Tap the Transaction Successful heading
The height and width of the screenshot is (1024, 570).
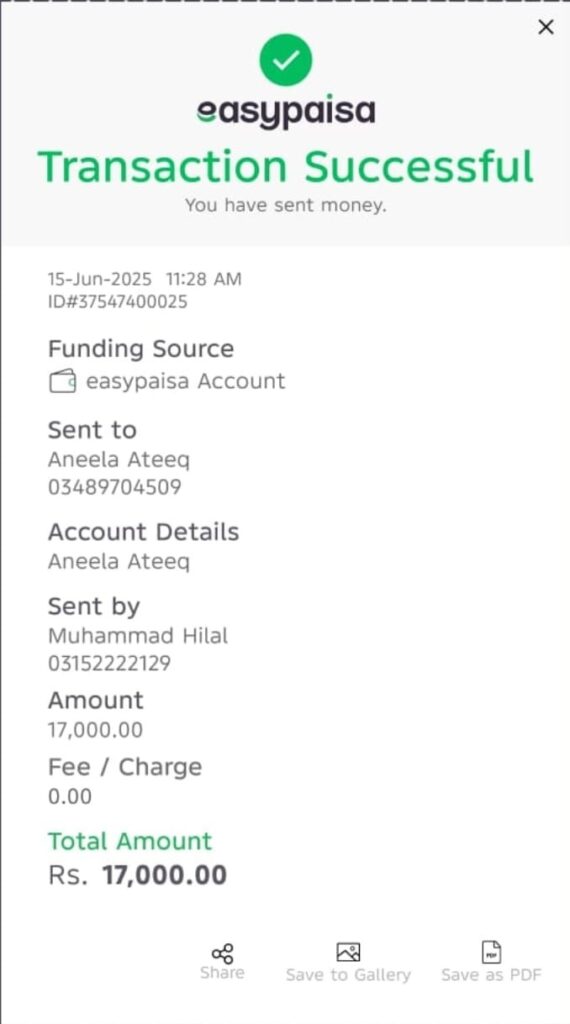(x=286, y=167)
